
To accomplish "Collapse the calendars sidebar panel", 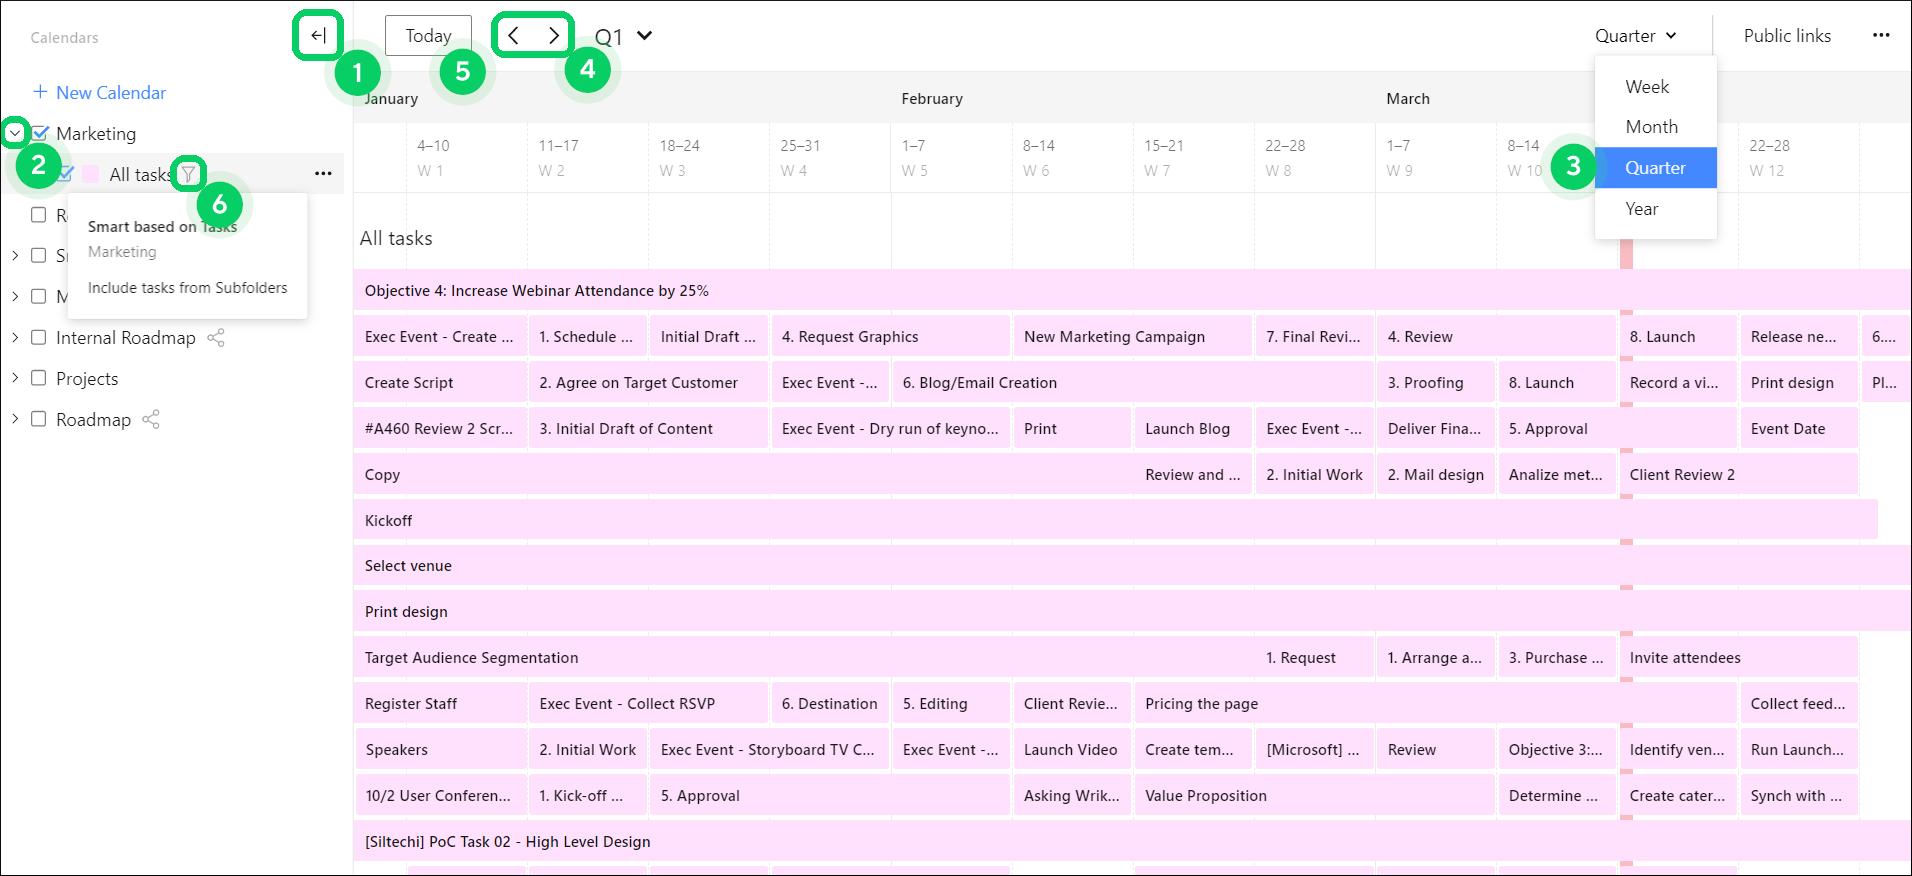I will (318, 36).
